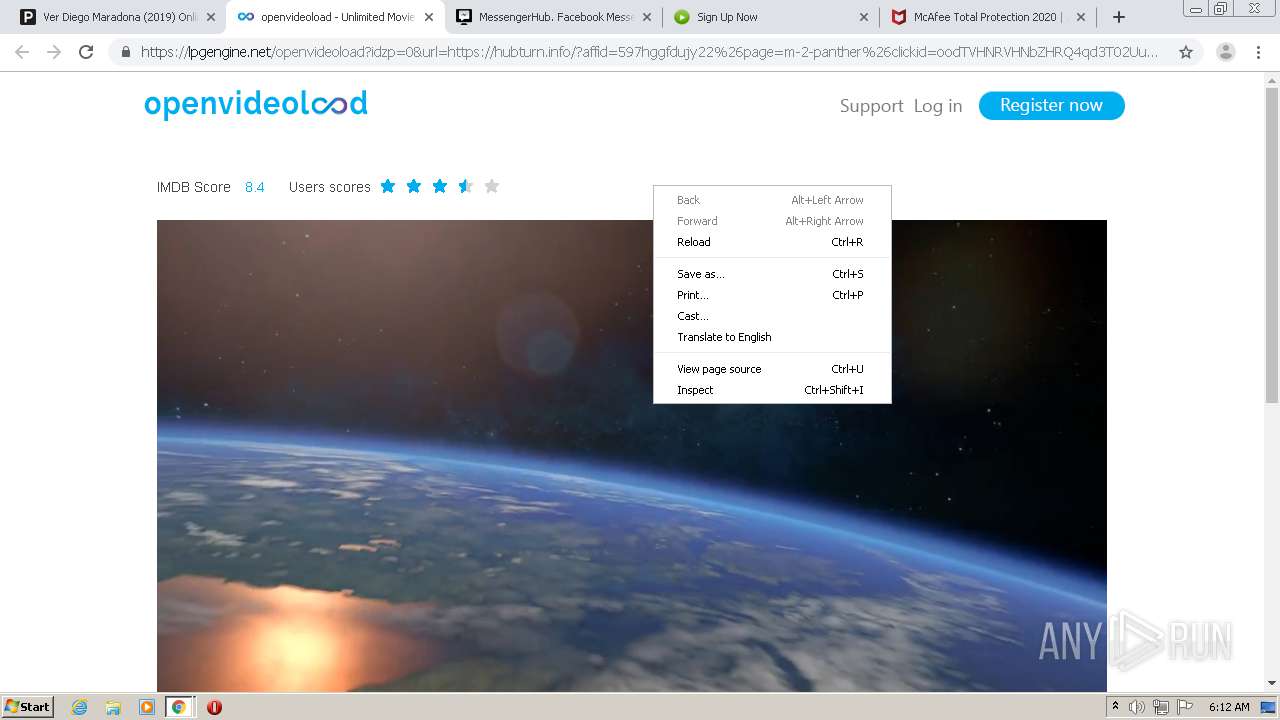This screenshot has width=1280, height=720.
Task: Click the volume speaker tray icon
Action: [x=1137, y=707]
